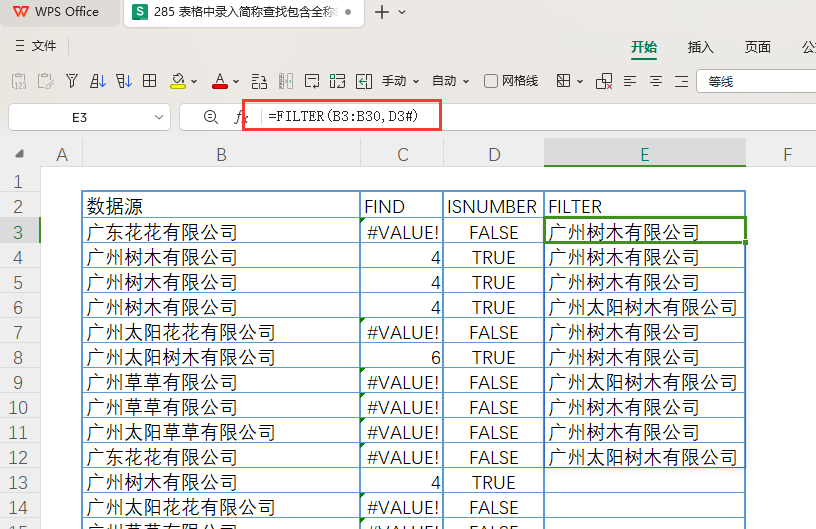Screen dimensions: 816x529
Task: Select cell B11 广州太阳草草有限公司
Action: [x=221, y=432]
